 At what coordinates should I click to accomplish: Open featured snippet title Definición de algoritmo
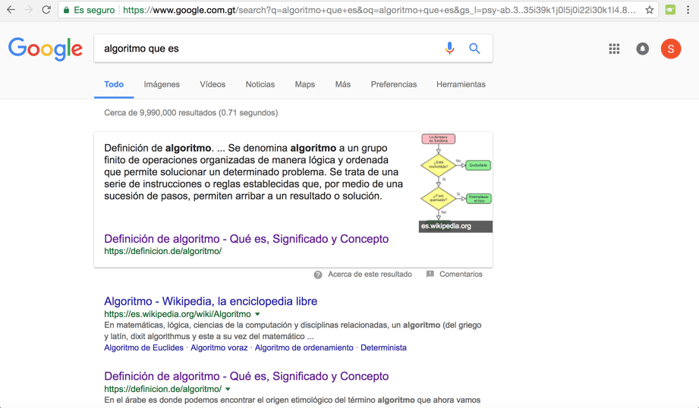click(x=246, y=239)
